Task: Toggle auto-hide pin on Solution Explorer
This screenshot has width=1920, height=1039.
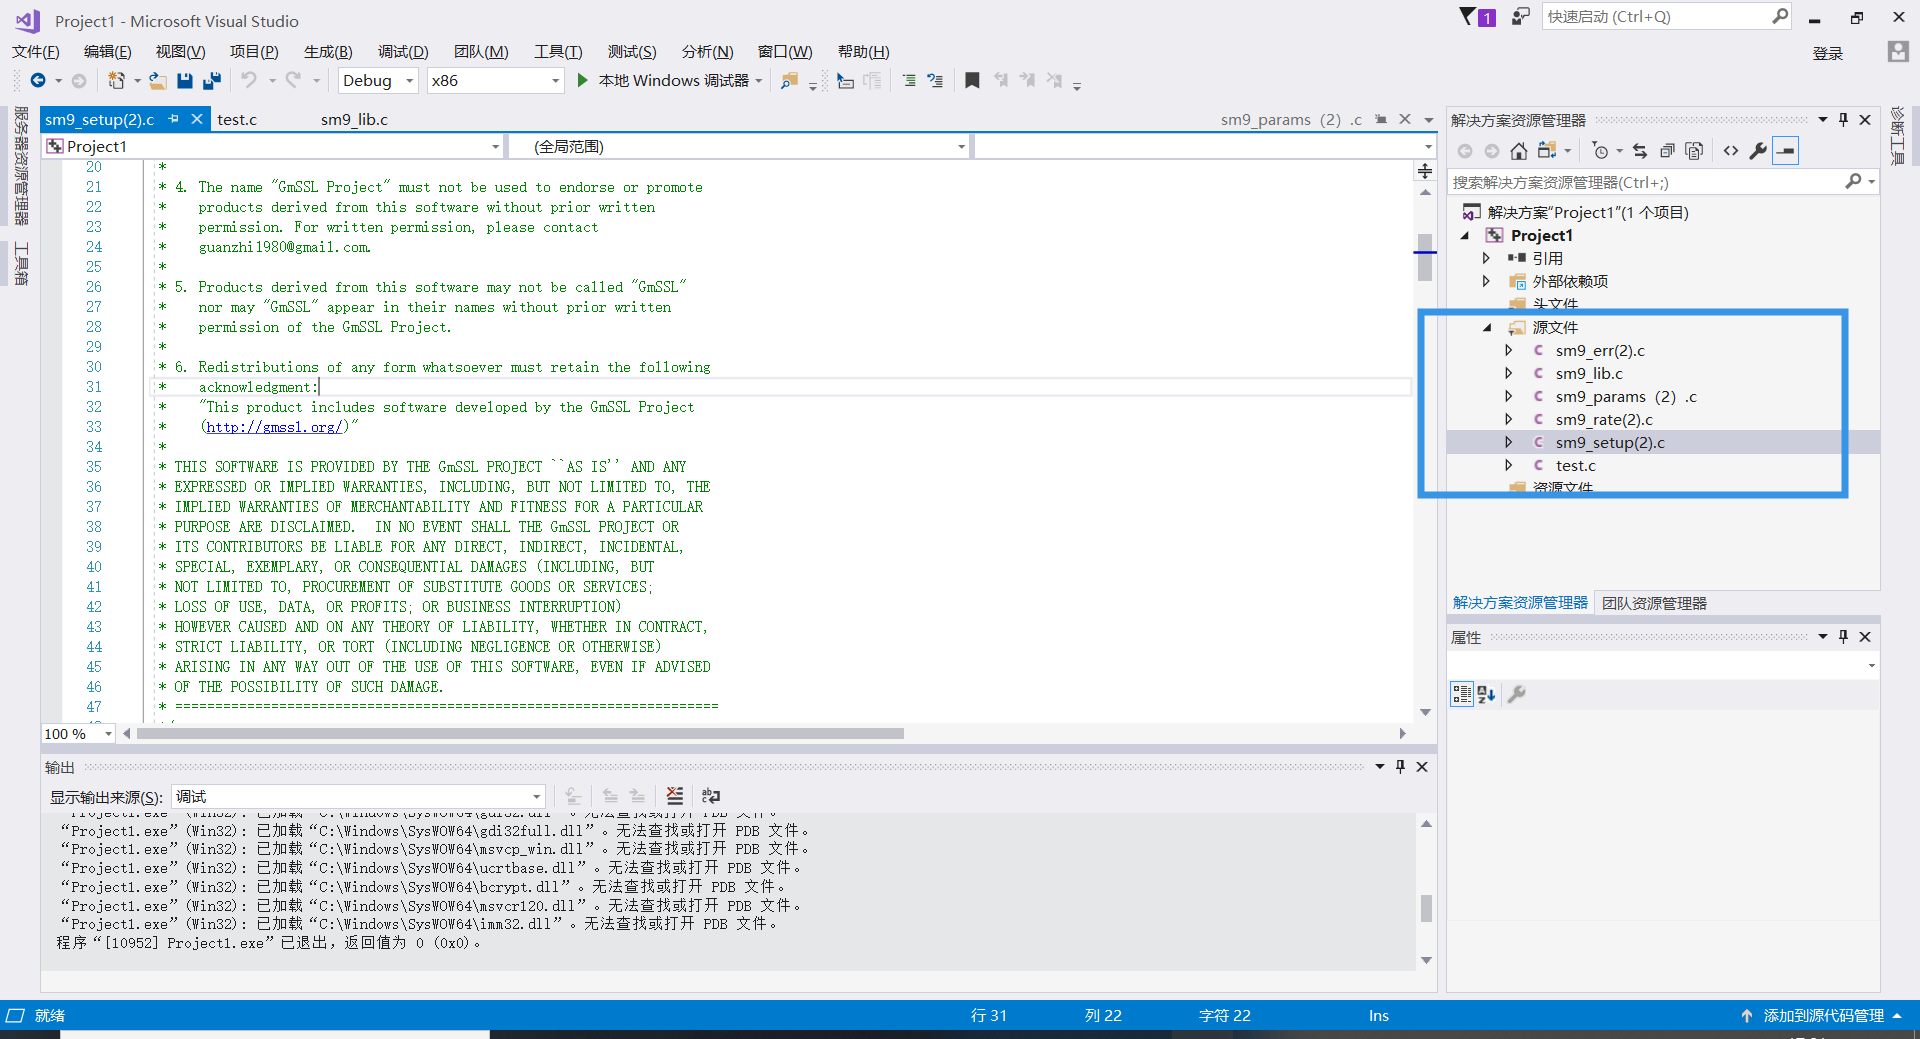Action: coord(1843,120)
